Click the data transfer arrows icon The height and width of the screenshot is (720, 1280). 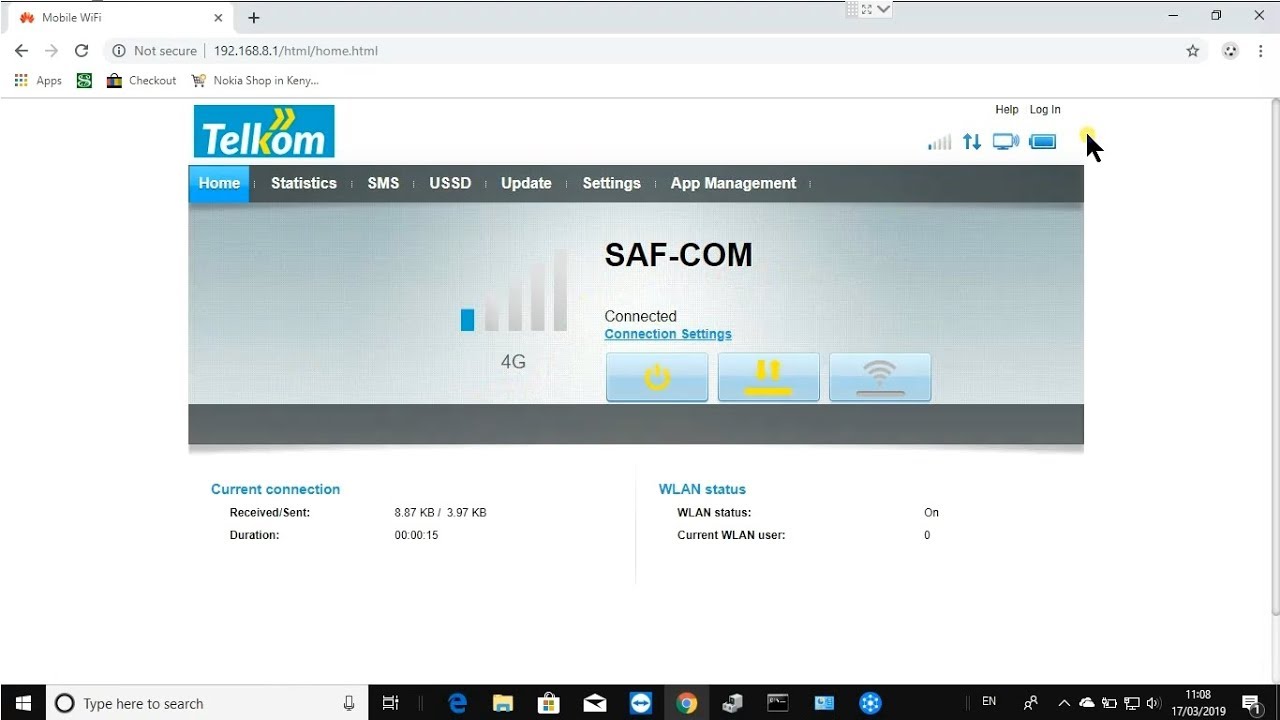[x=972, y=142]
